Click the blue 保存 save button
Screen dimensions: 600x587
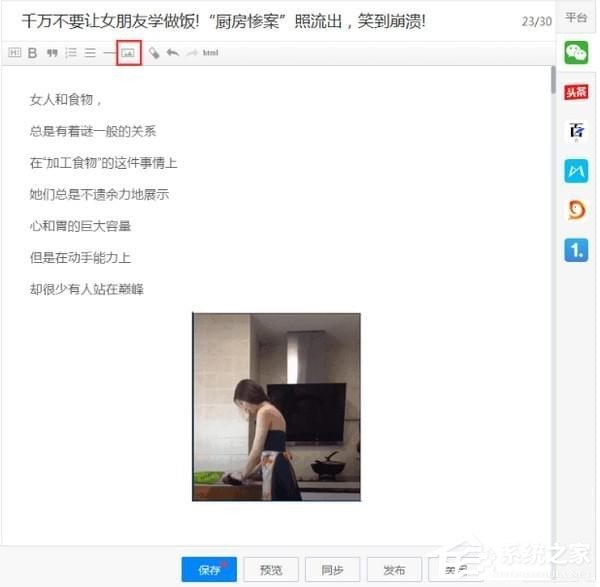pos(209,569)
